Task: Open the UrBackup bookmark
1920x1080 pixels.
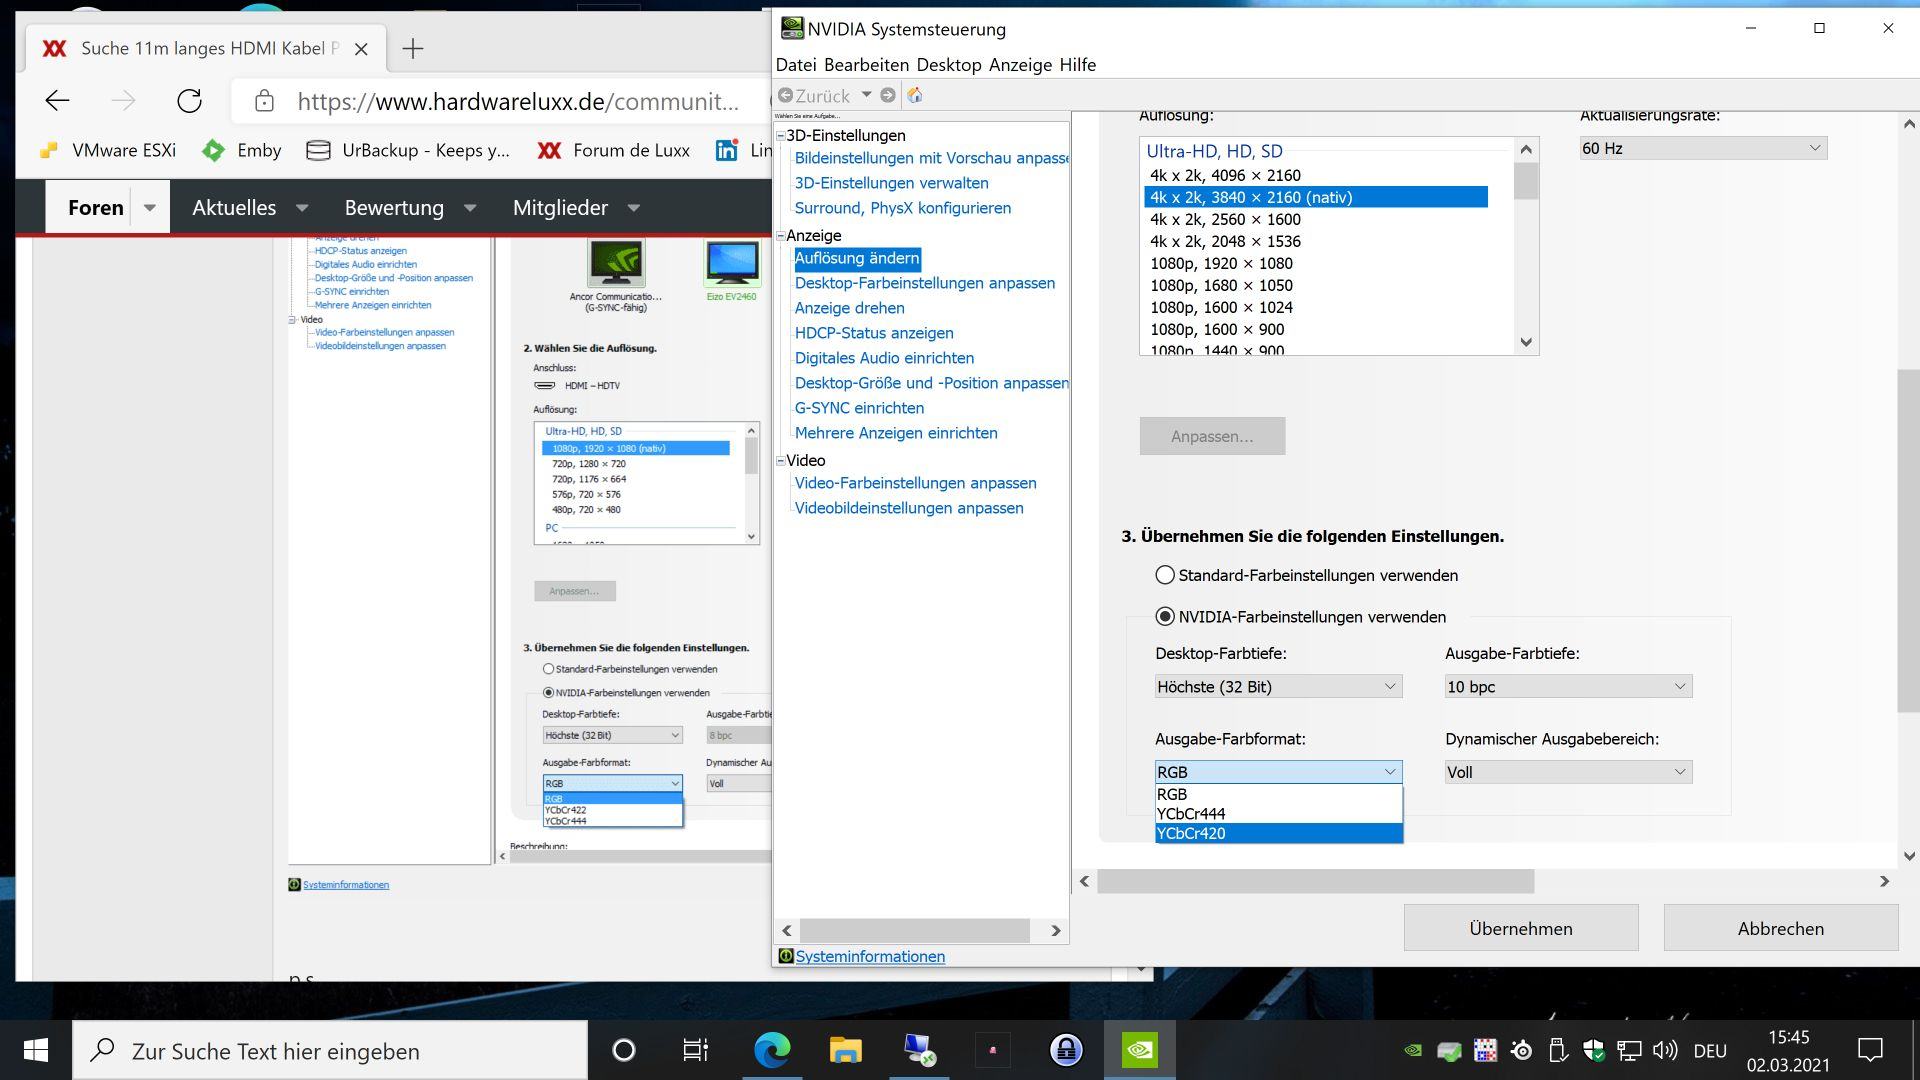Action: click(x=408, y=150)
